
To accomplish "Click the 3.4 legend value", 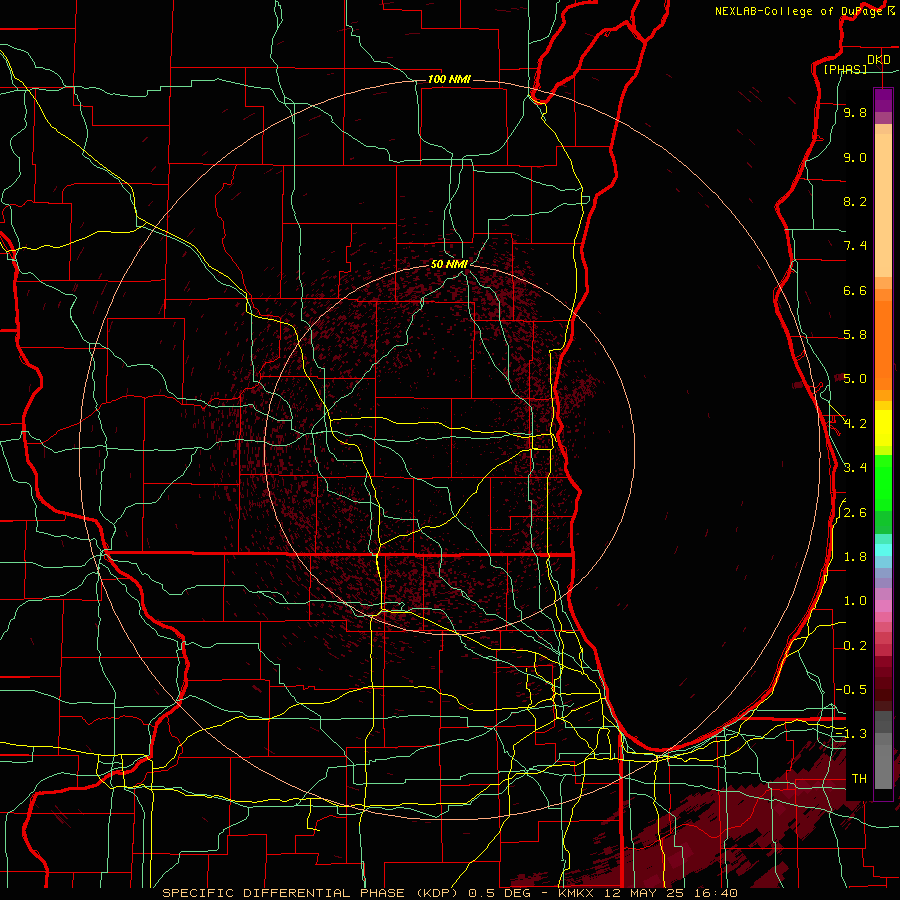I will click(855, 468).
